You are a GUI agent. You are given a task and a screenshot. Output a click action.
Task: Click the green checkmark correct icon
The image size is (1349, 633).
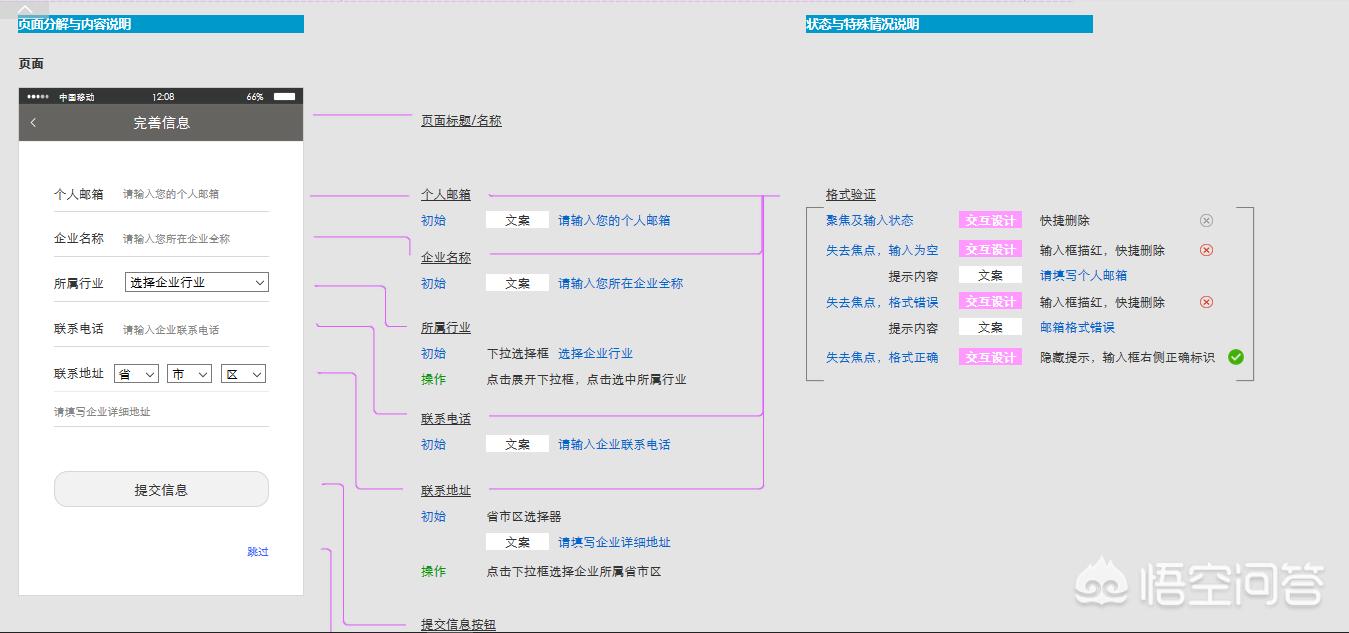coord(1236,357)
